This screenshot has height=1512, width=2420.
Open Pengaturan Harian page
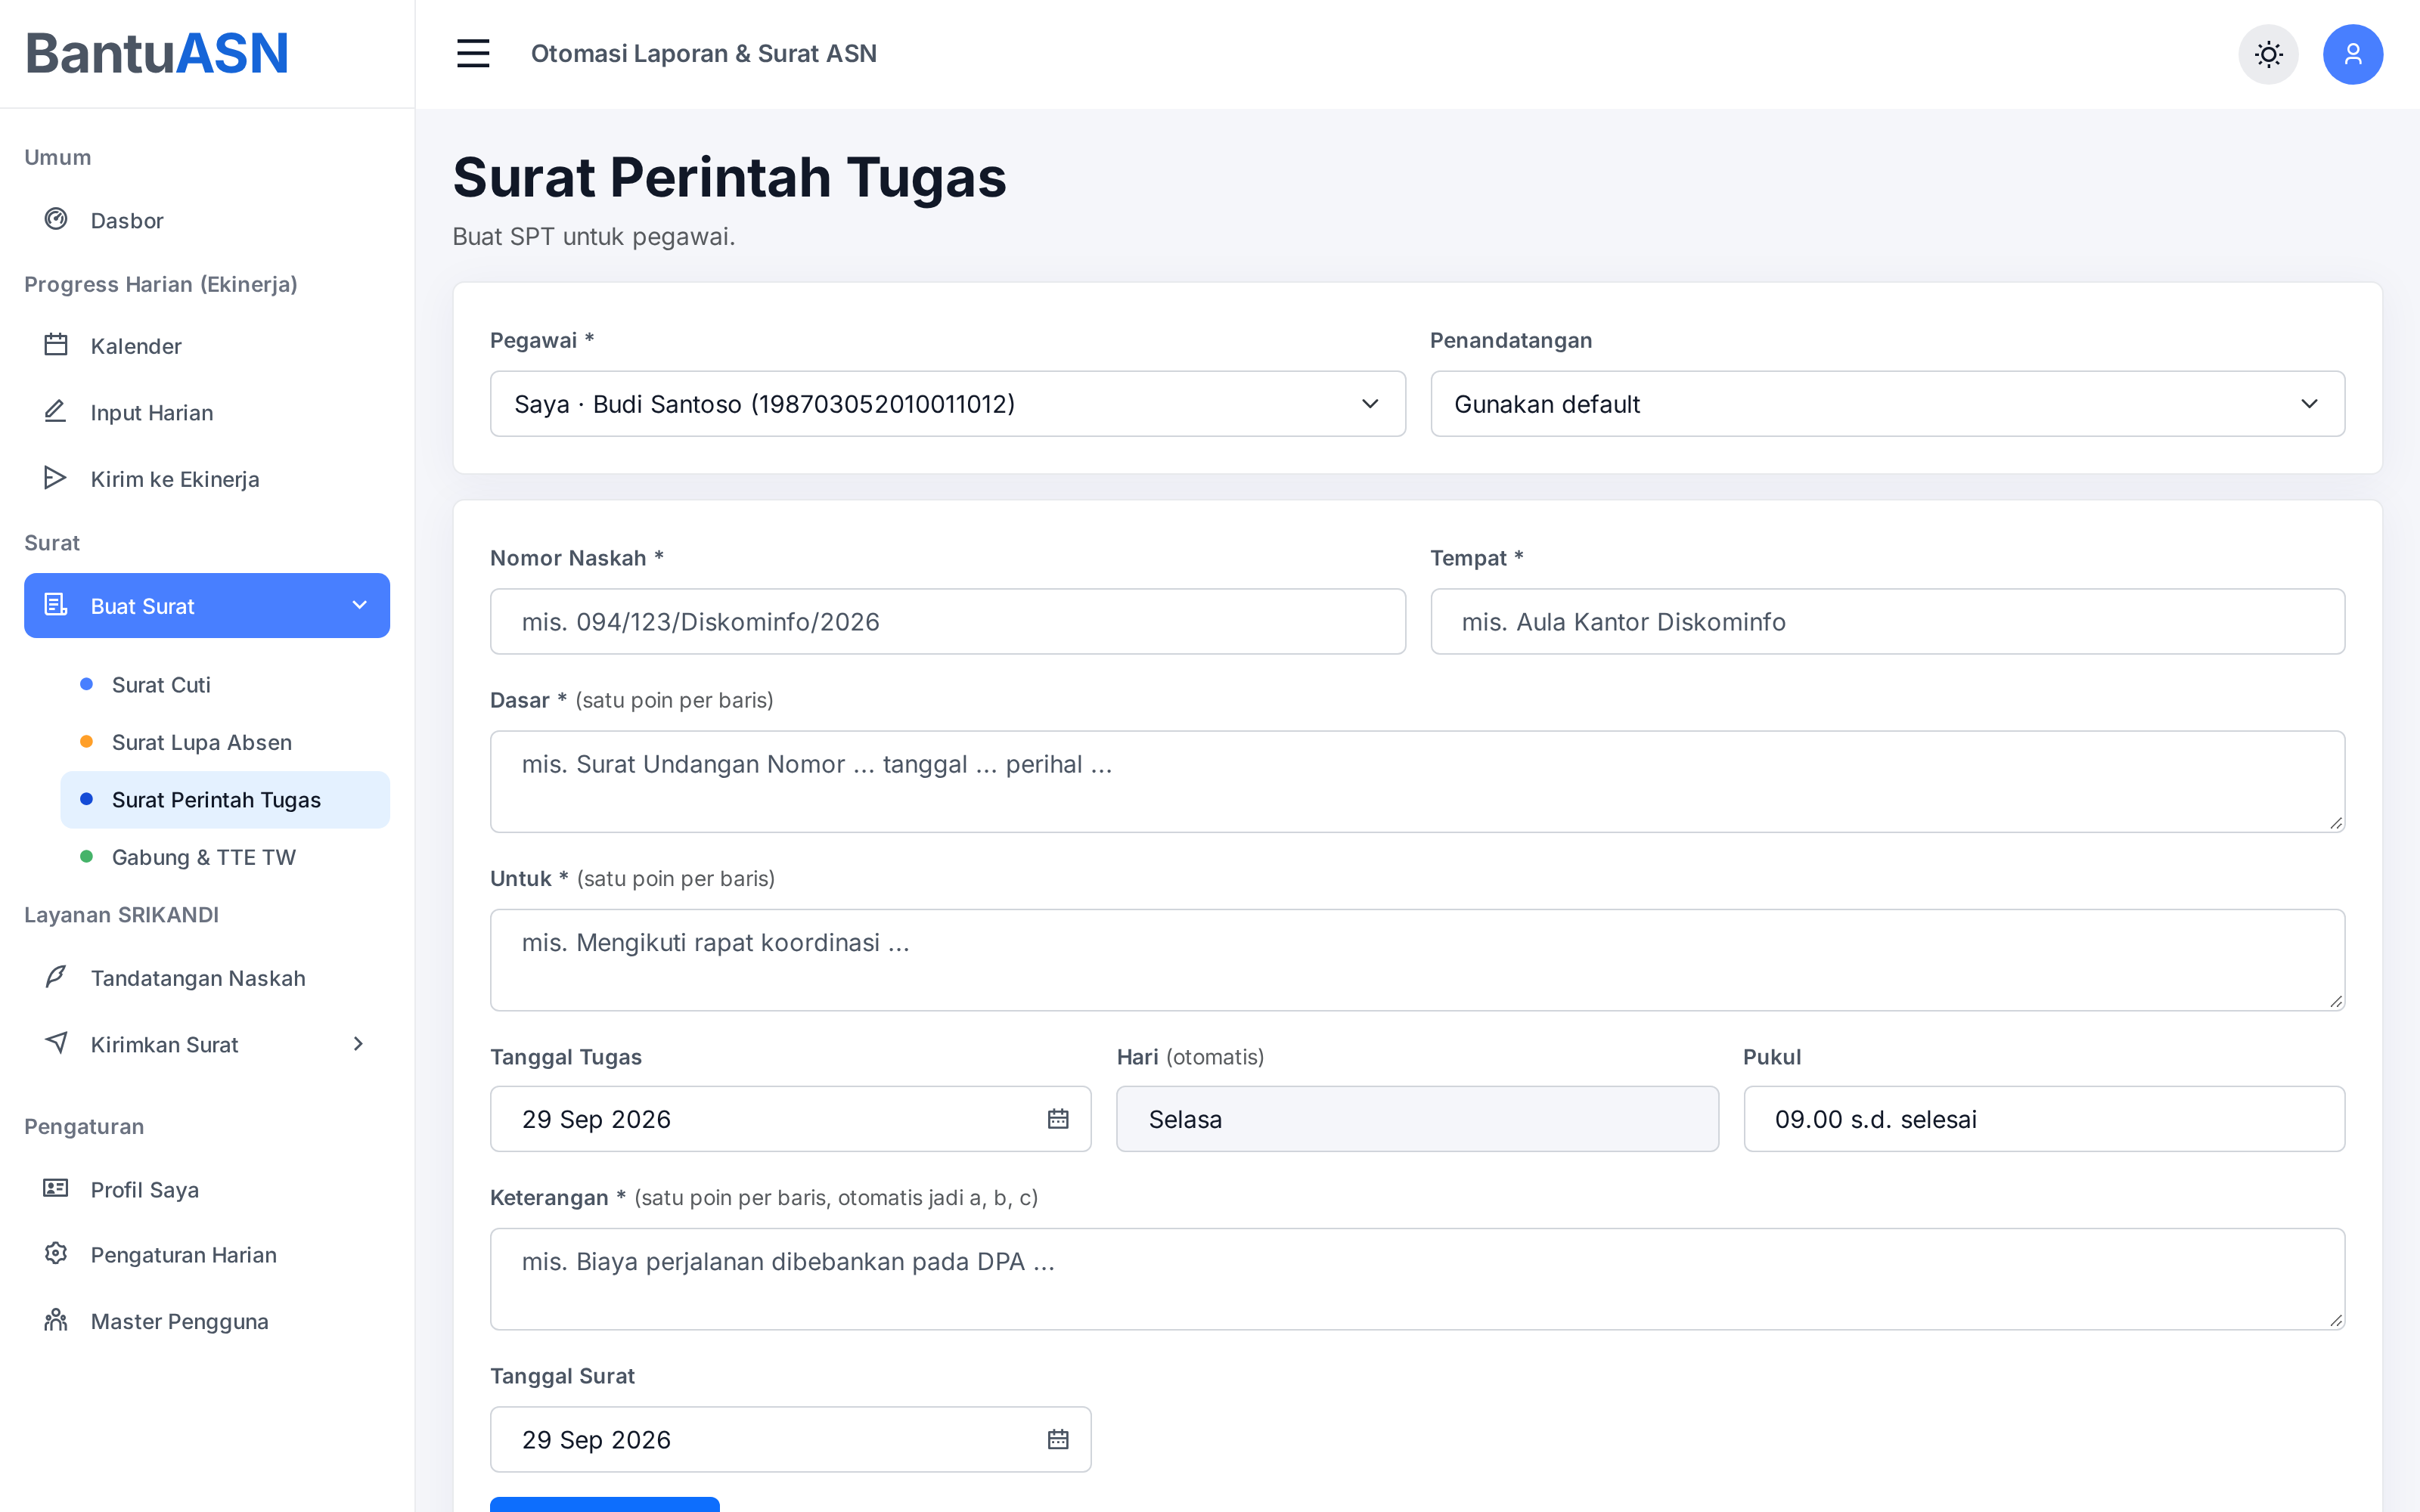pyautogui.click(x=207, y=1255)
